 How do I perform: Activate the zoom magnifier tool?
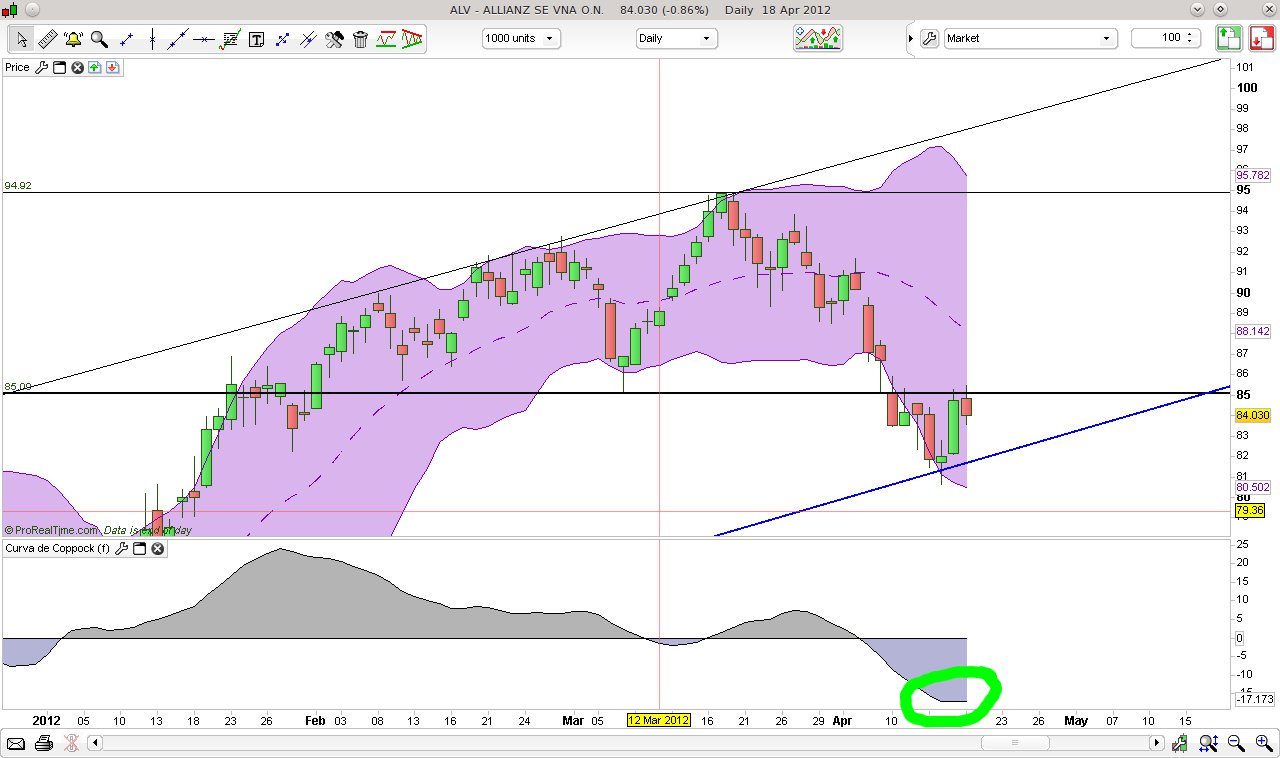(97, 40)
